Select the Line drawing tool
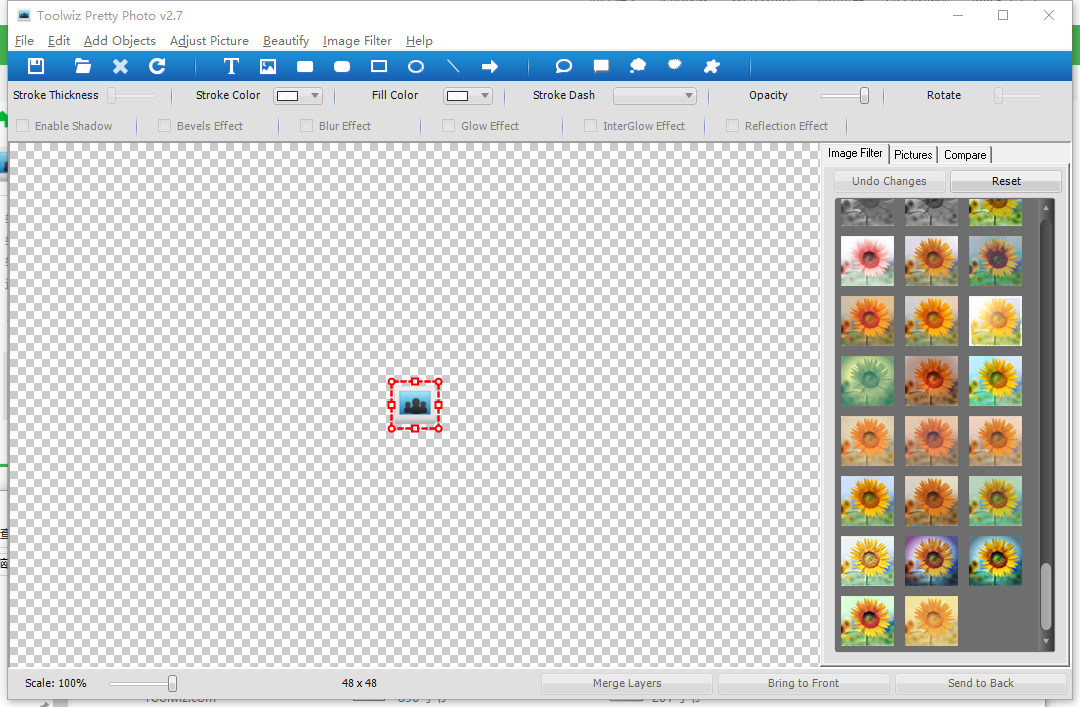Viewport: 1080px width, 707px height. tap(452, 66)
